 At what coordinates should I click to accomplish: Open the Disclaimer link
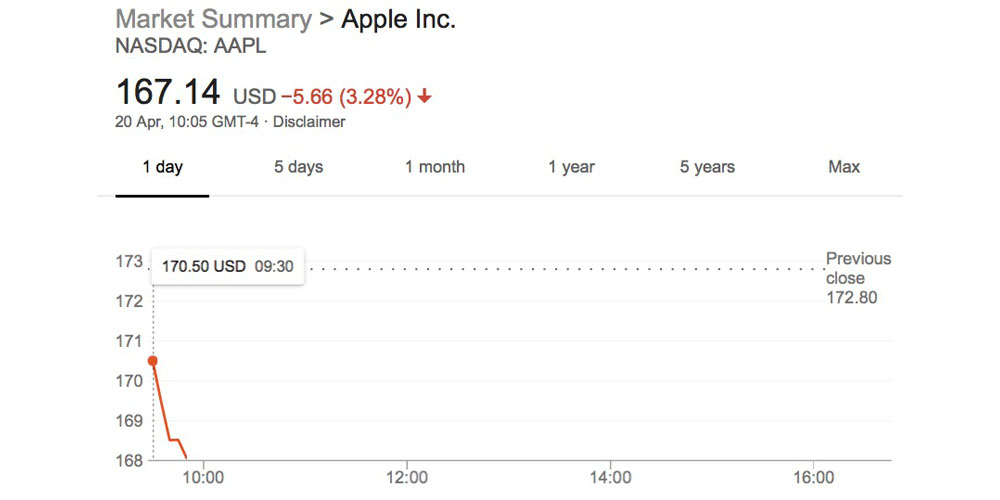point(309,122)
